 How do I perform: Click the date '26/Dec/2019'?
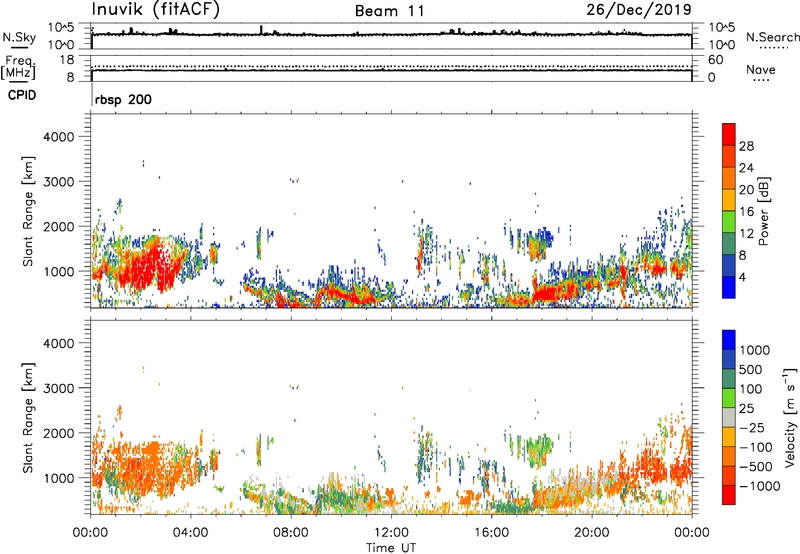639,10
